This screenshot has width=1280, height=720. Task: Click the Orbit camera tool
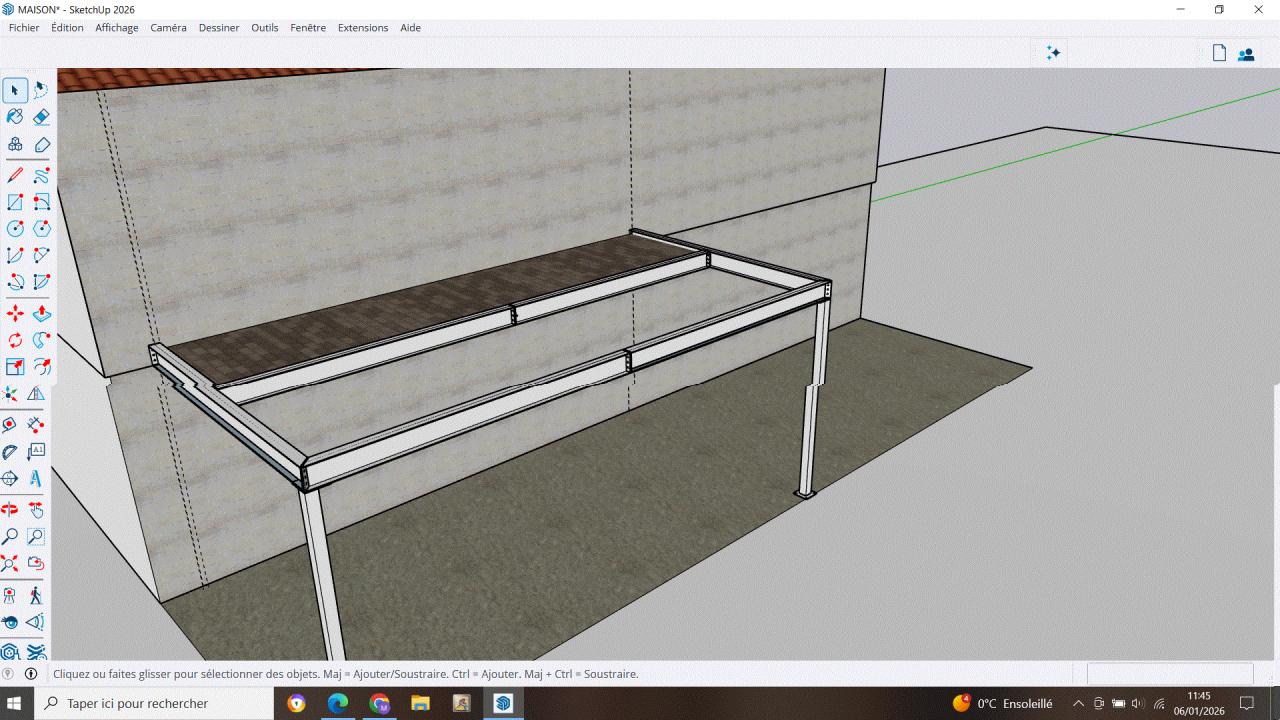click(x=10, y=509)
